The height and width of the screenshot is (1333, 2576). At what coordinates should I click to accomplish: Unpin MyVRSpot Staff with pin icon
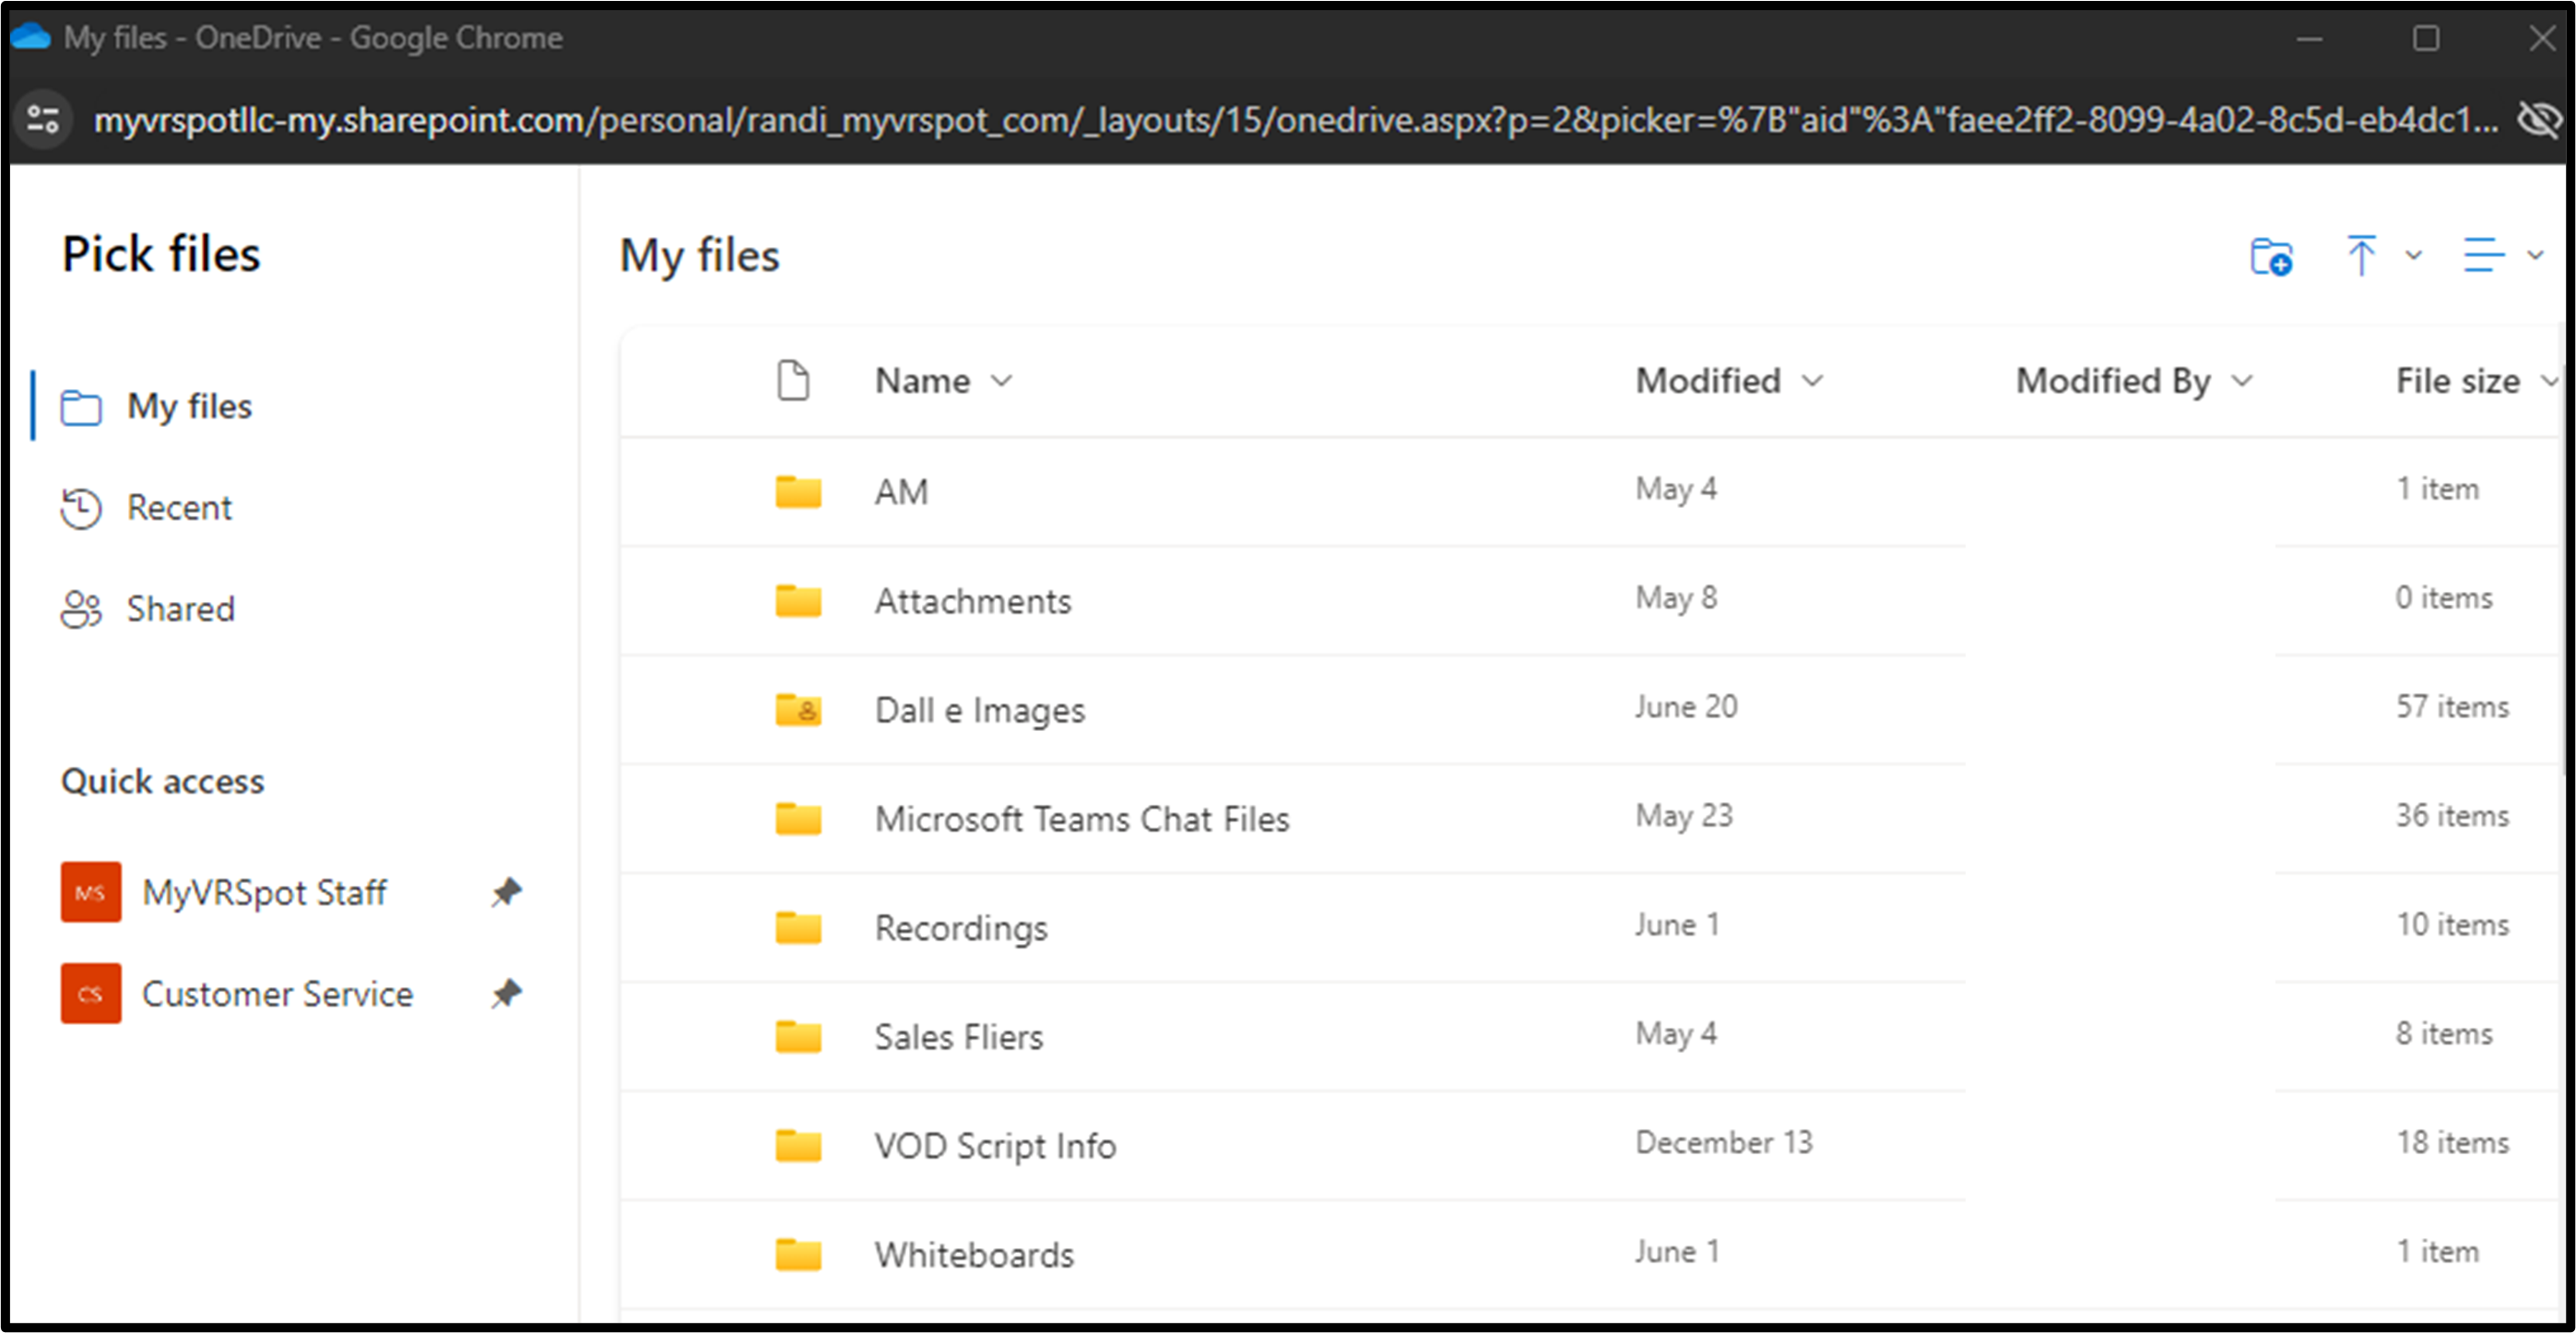coord(507,892)
